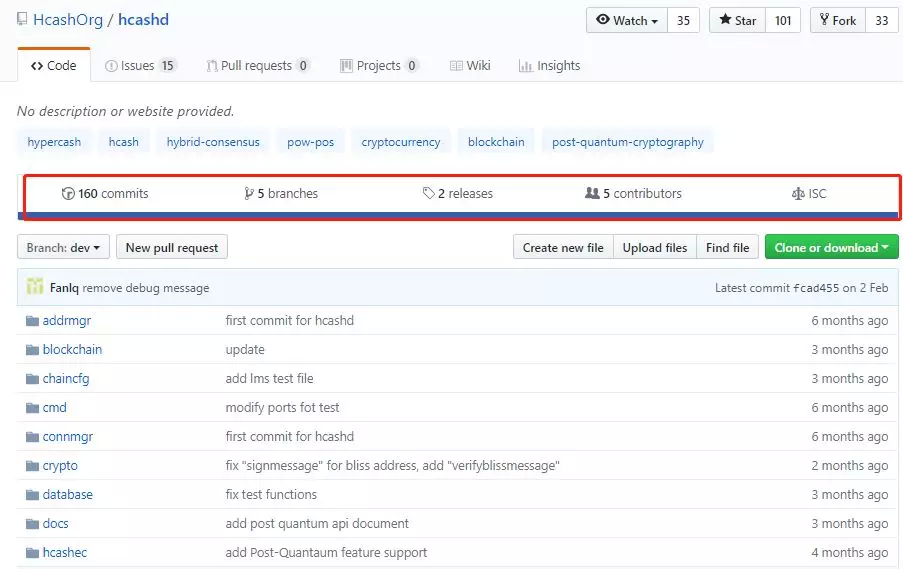View the 160 commits history
903x569 pixels.
105,194
